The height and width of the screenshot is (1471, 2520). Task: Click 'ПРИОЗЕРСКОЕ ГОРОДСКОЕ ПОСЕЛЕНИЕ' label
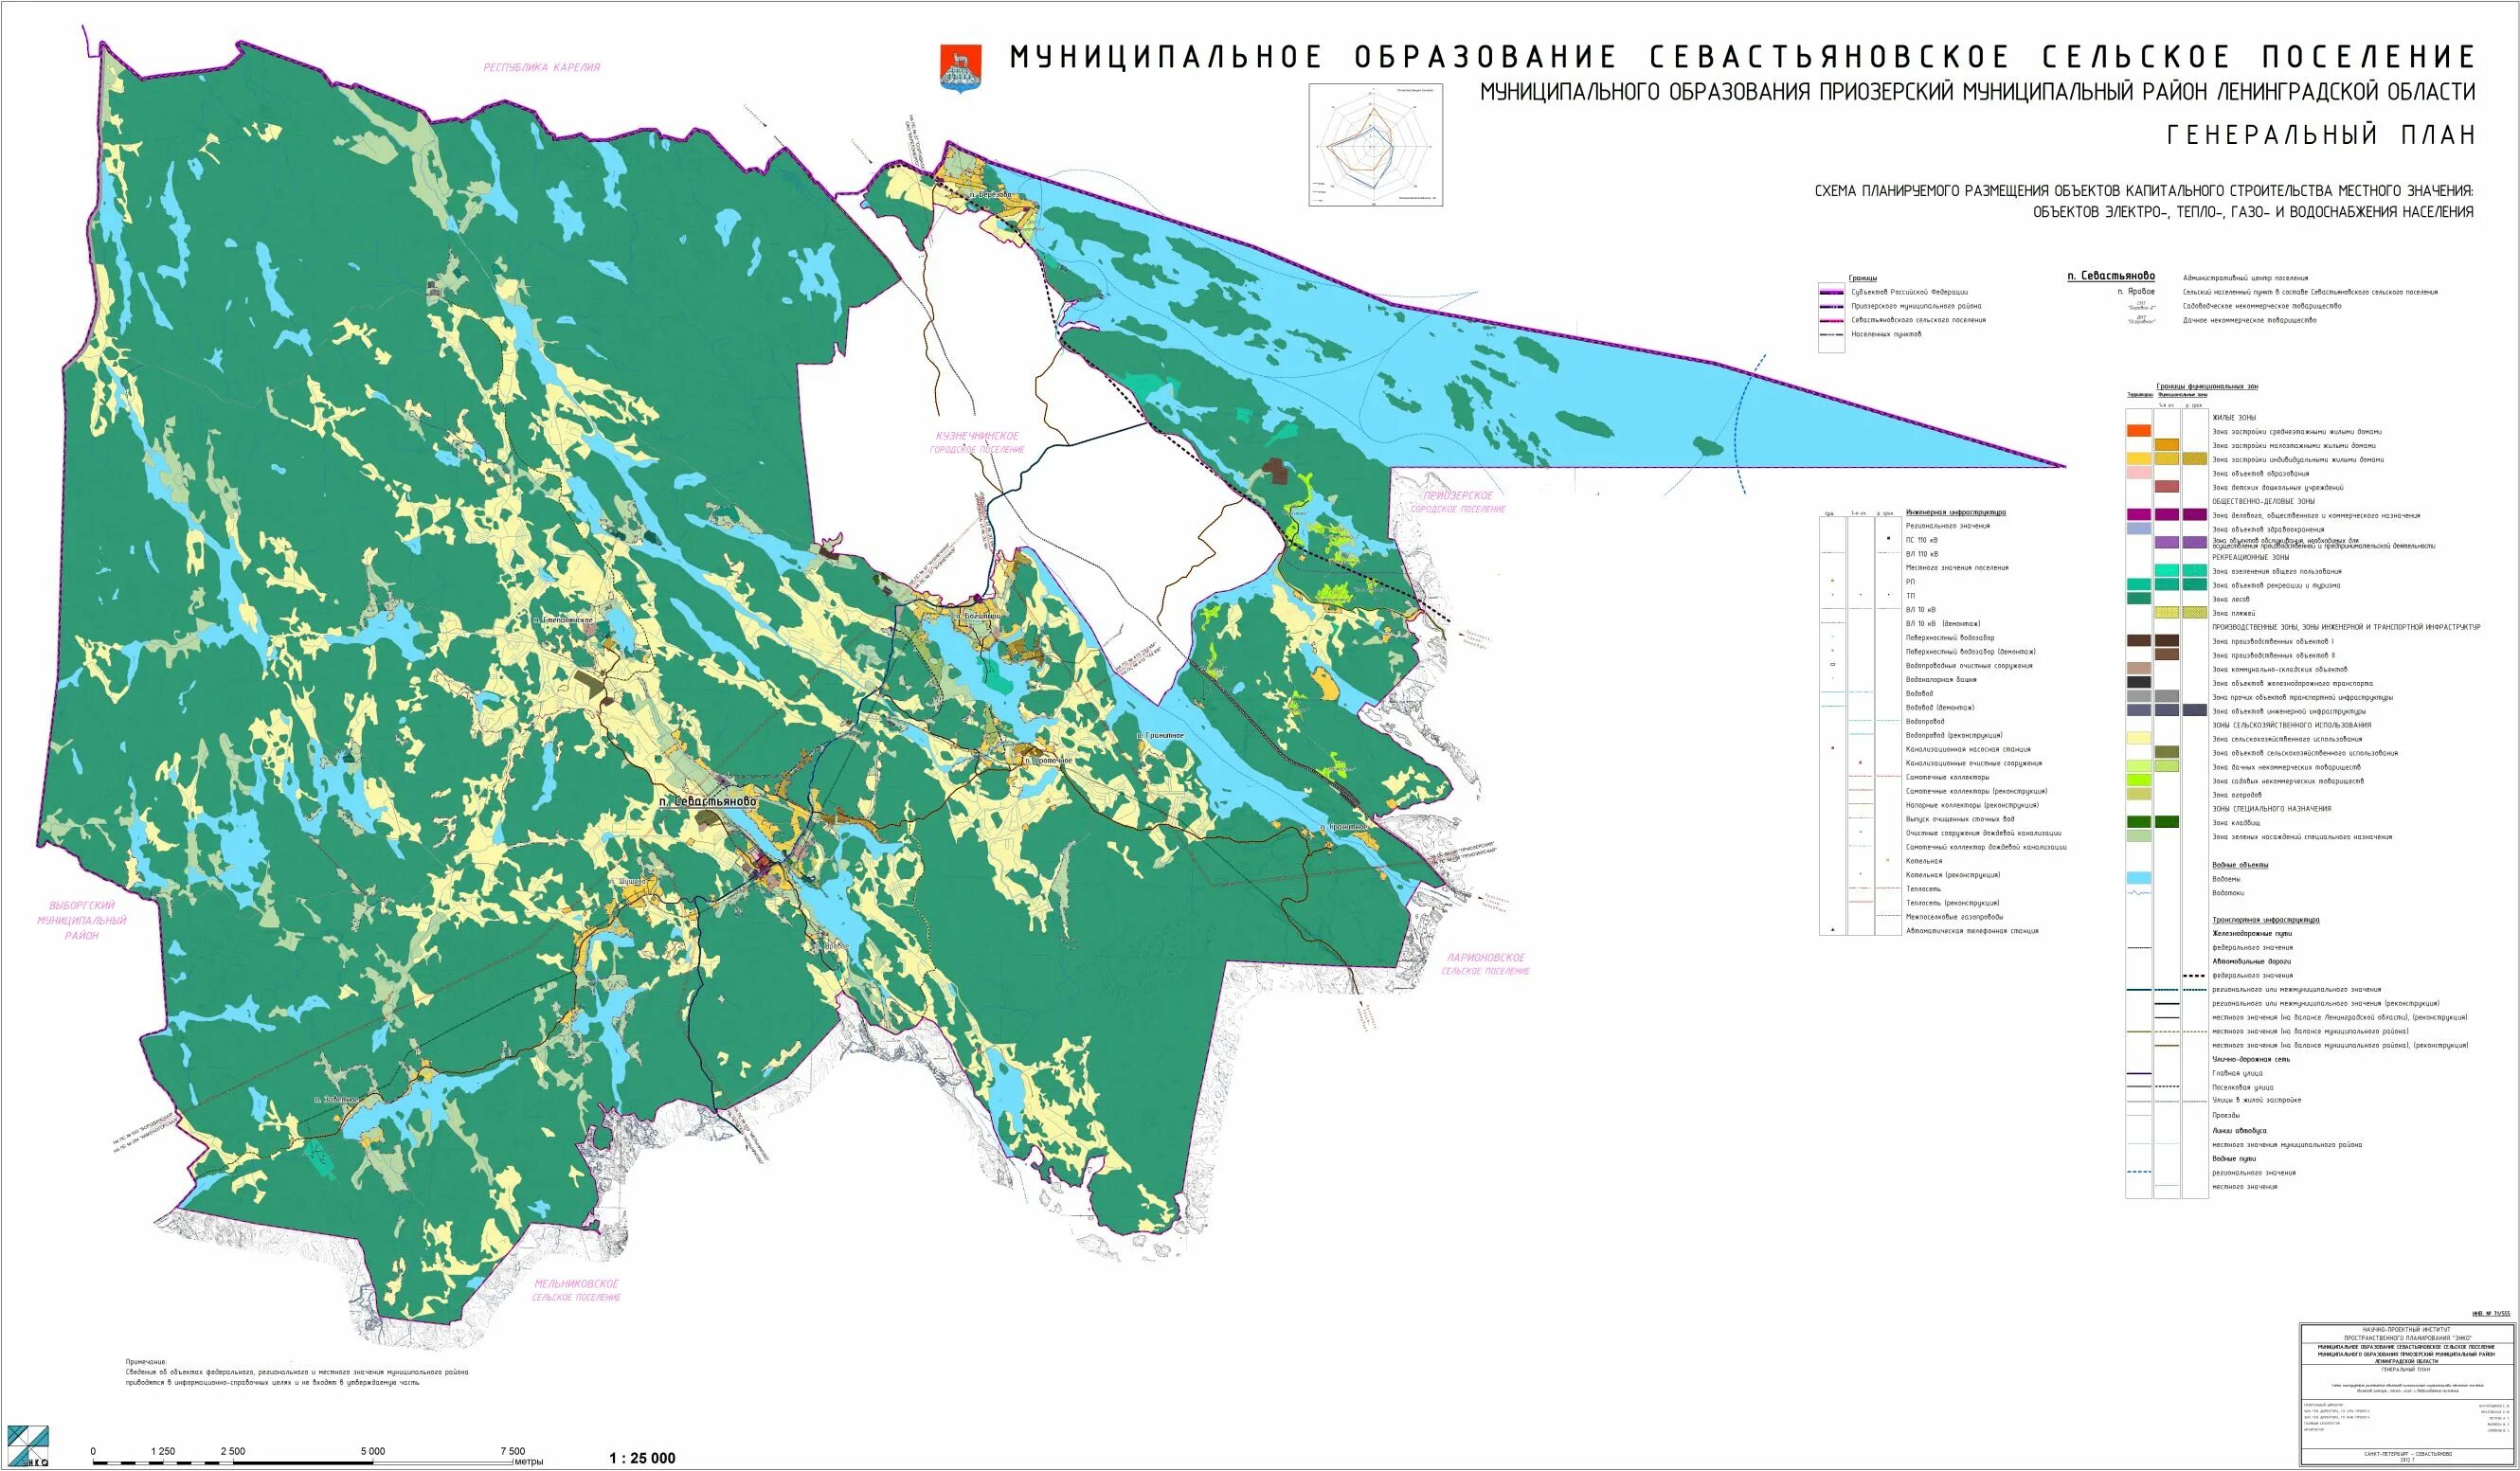tap(1458, 502)
